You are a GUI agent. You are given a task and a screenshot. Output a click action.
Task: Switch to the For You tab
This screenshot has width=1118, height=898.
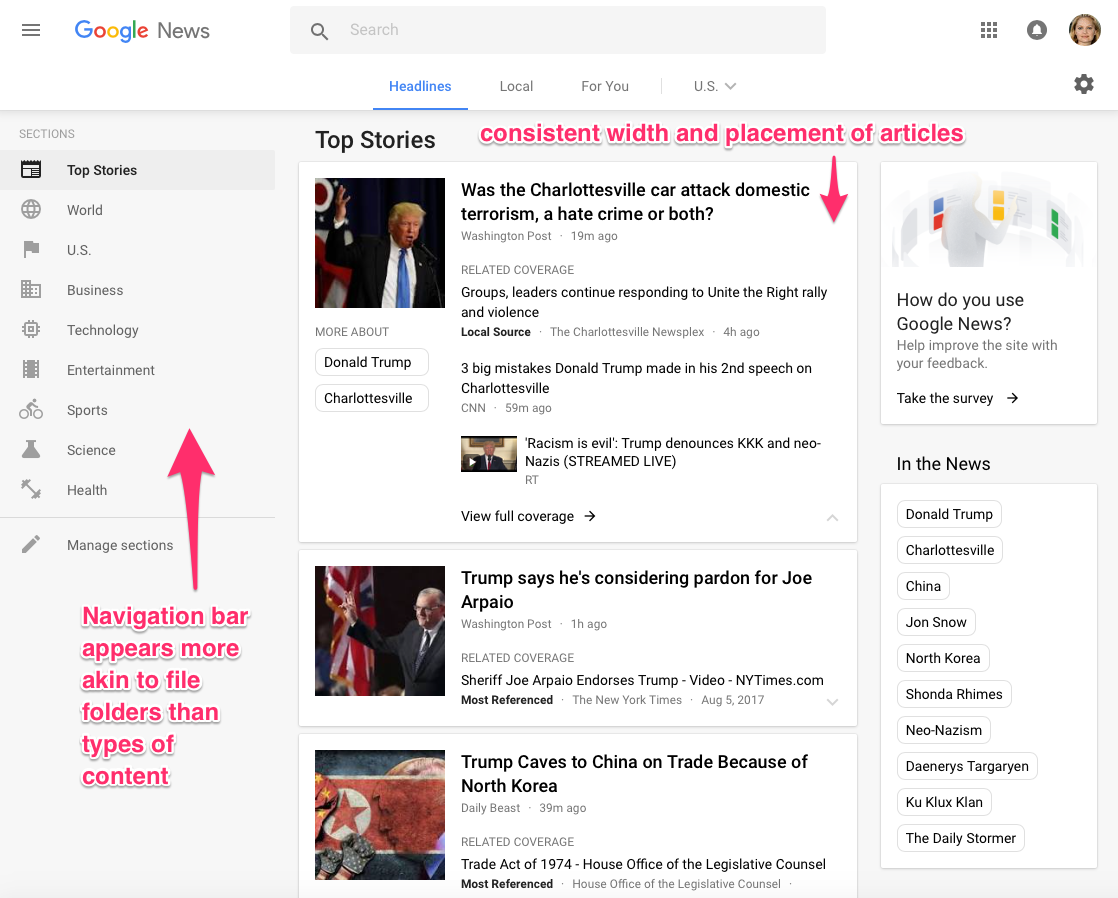(x=605, y=86)
